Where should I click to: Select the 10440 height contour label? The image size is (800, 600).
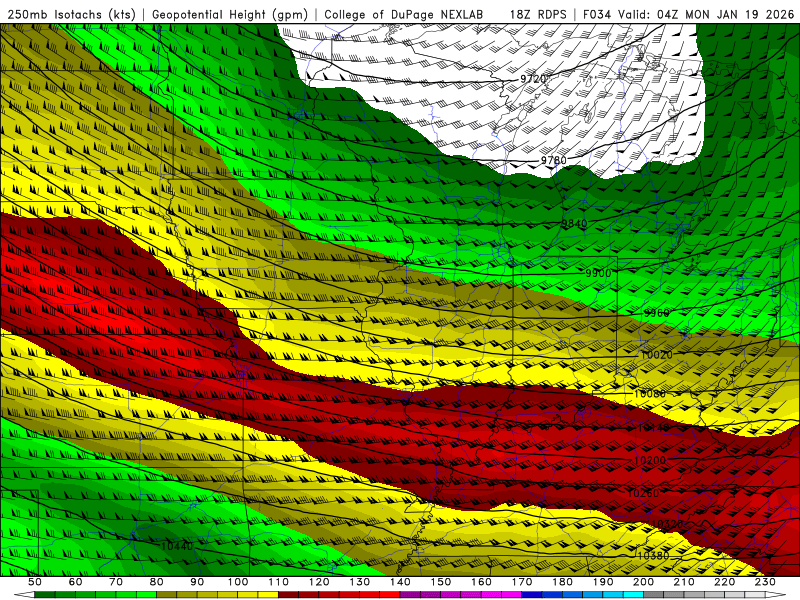(x=177, y=546)
